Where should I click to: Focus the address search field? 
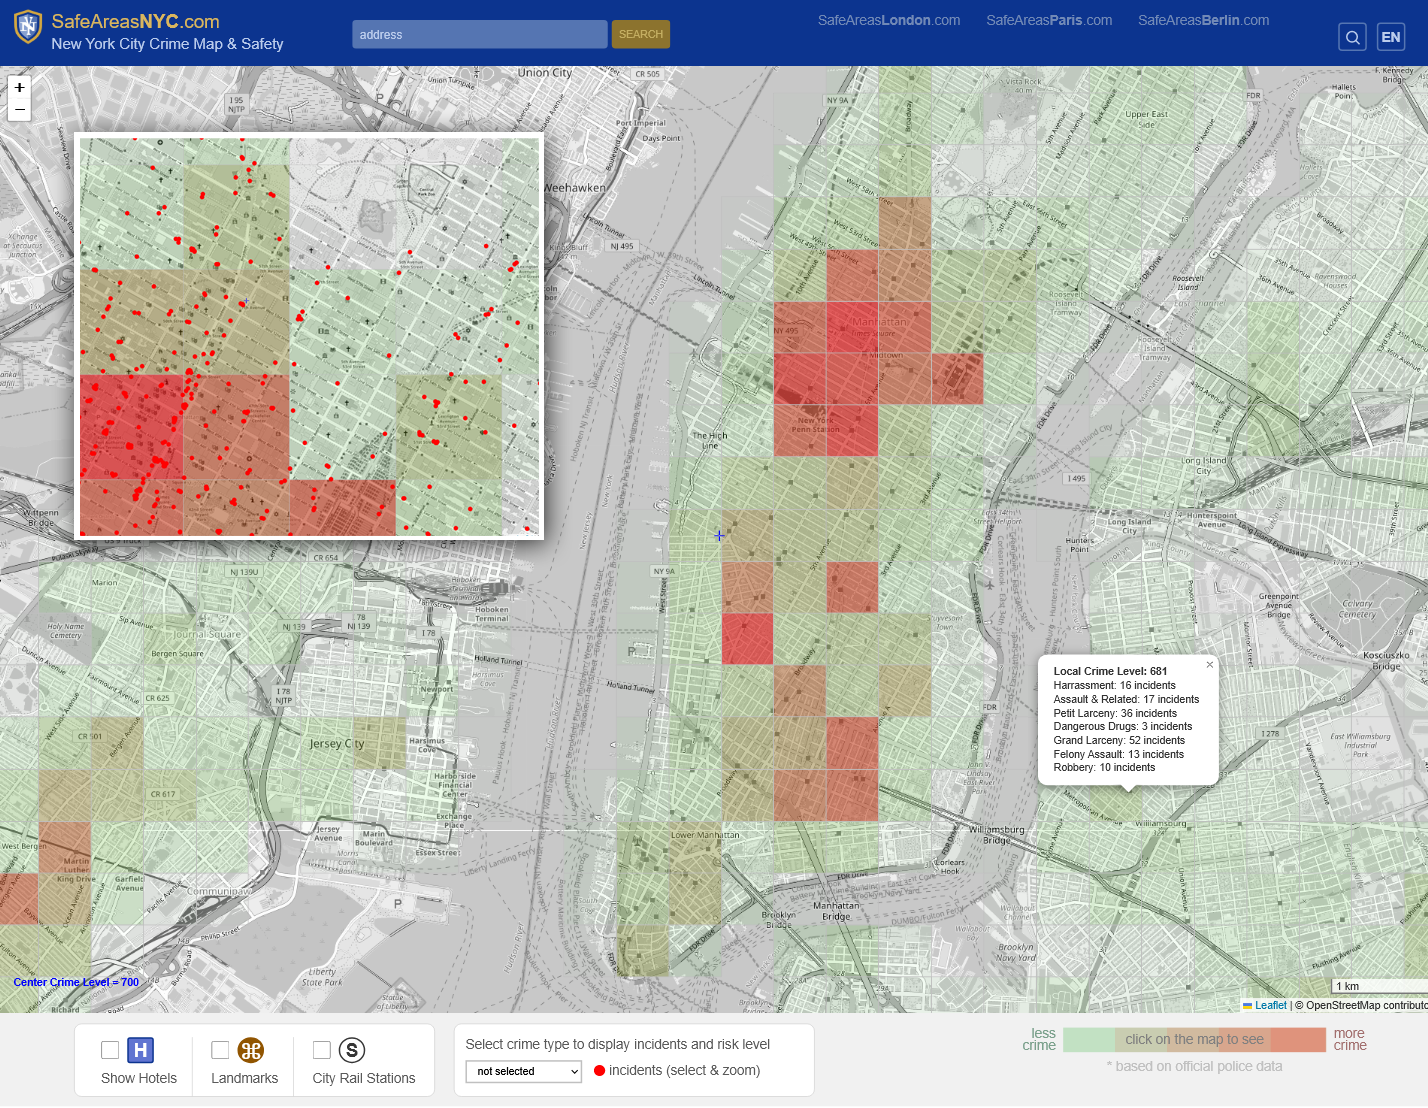pyautogui.click(x=480, y=34)
